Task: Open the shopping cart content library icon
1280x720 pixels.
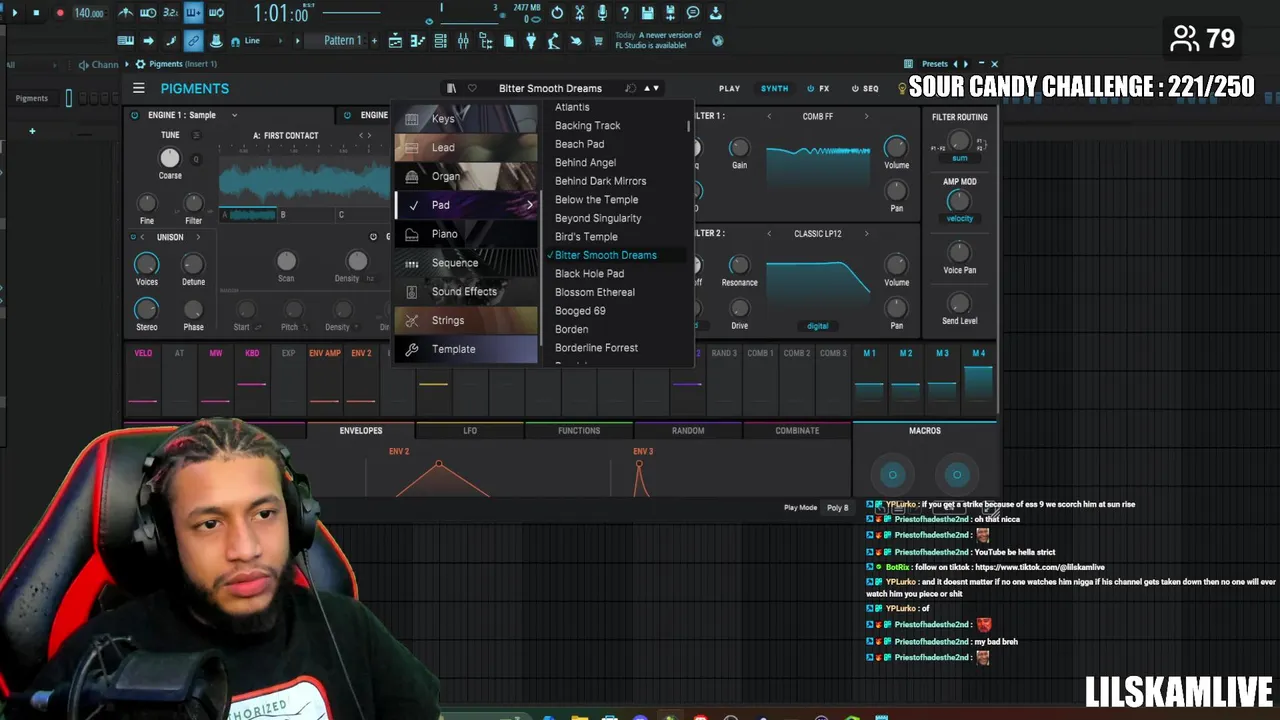Action: pos(598,41)
